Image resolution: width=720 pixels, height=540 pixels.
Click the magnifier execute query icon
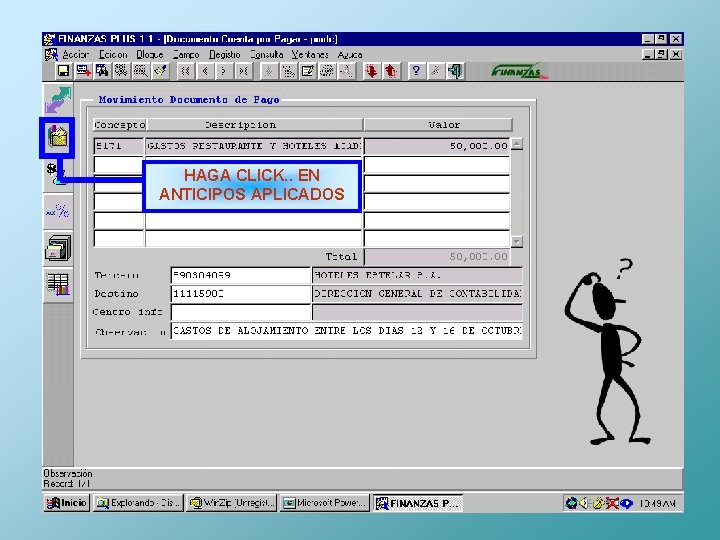pos(141,71)
